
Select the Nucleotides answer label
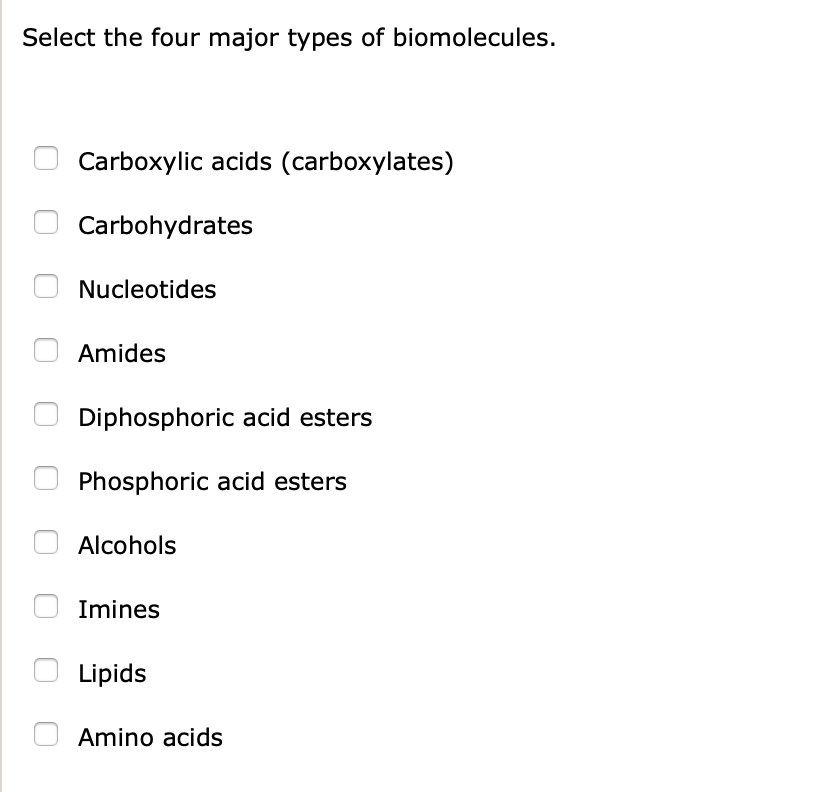(147, 290)
